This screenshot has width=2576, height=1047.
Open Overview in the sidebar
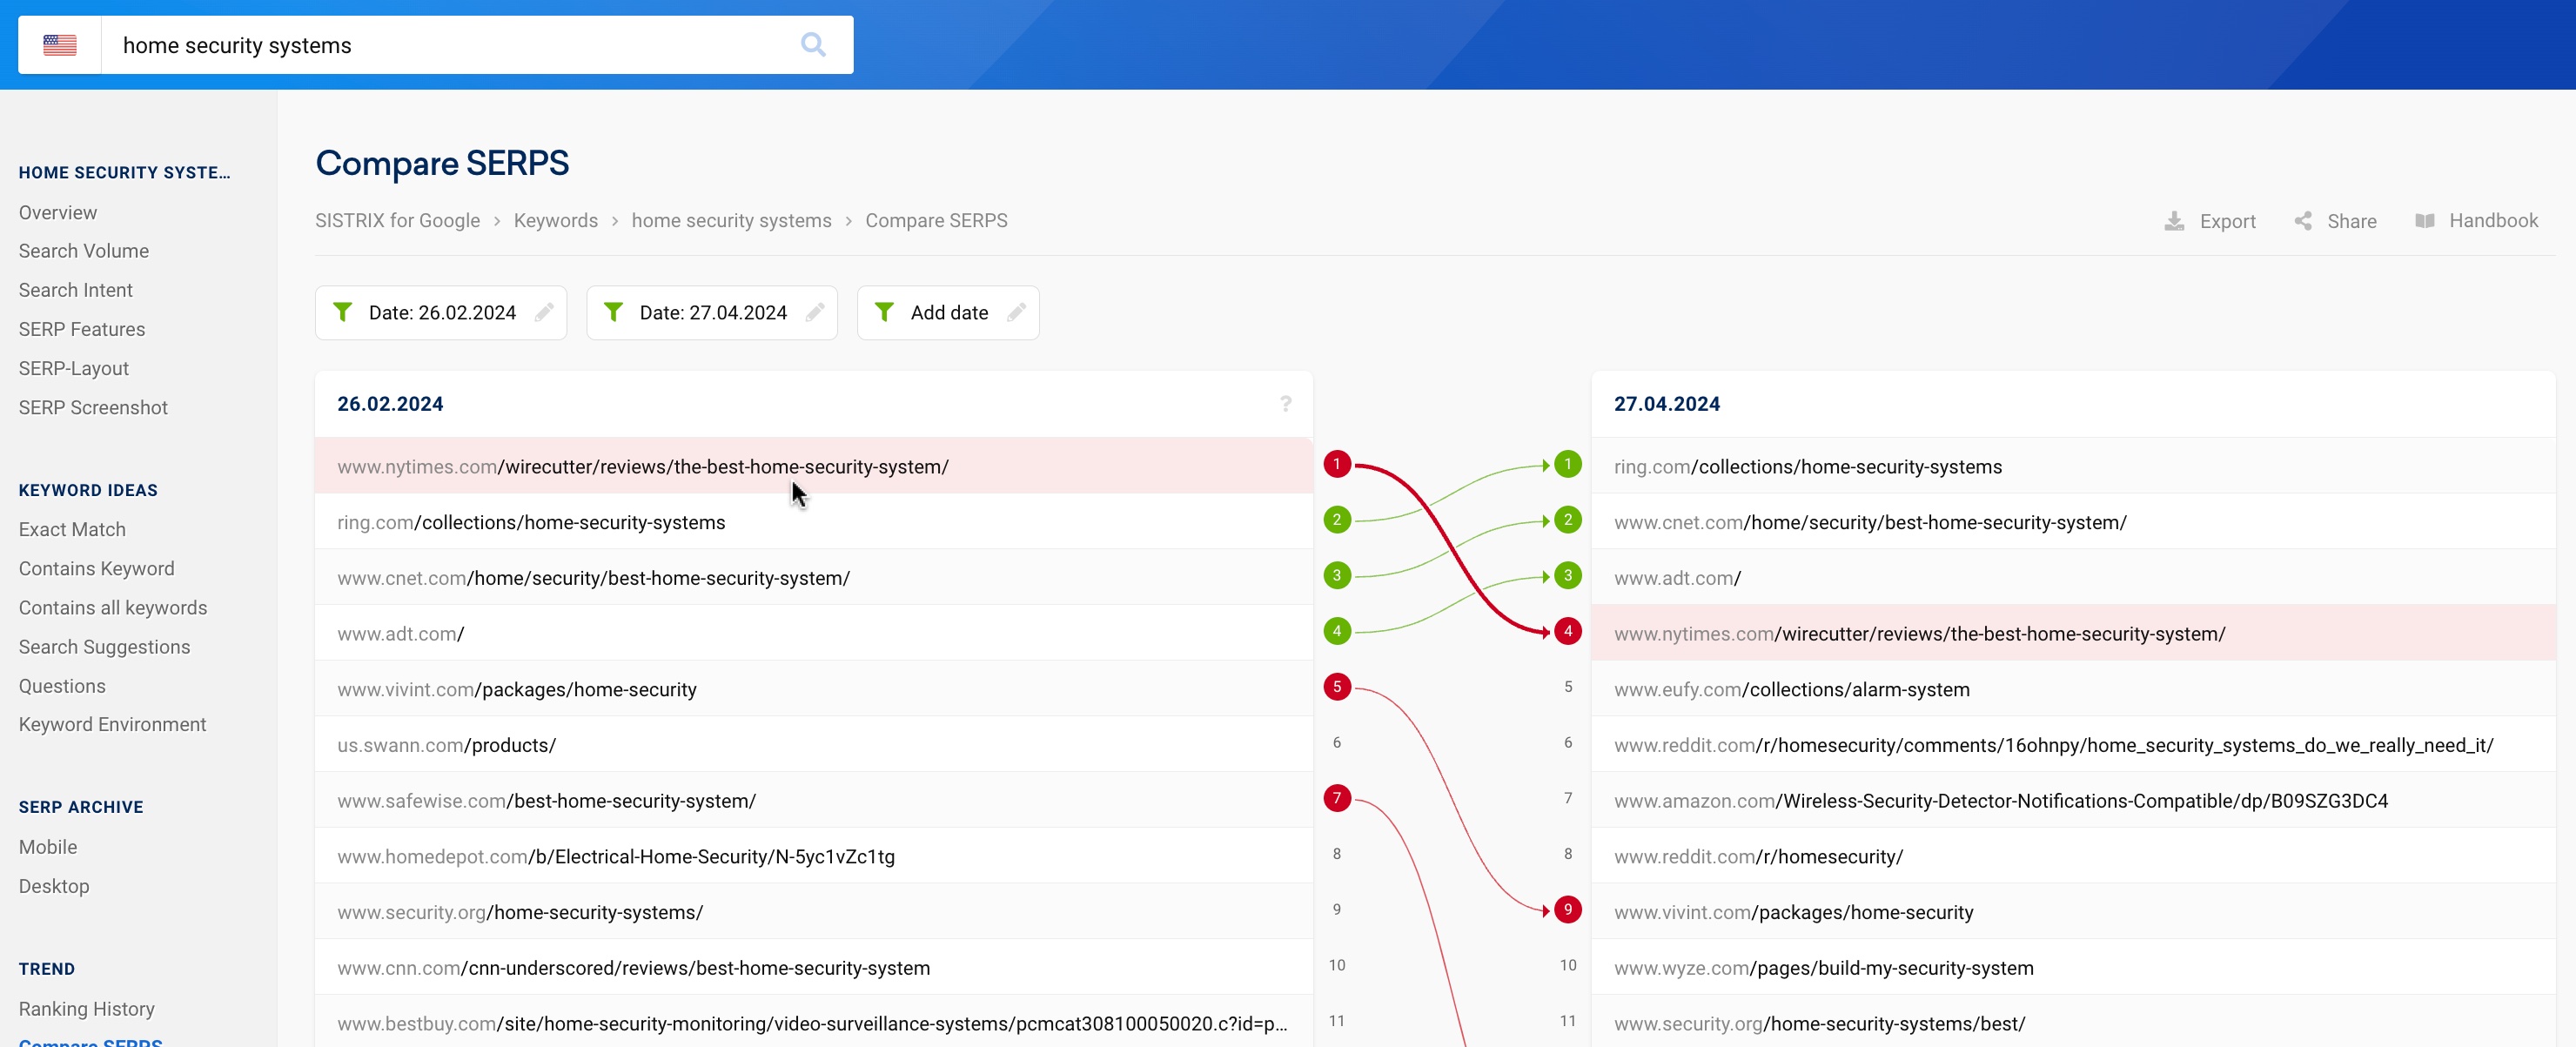tap(58, 213)
